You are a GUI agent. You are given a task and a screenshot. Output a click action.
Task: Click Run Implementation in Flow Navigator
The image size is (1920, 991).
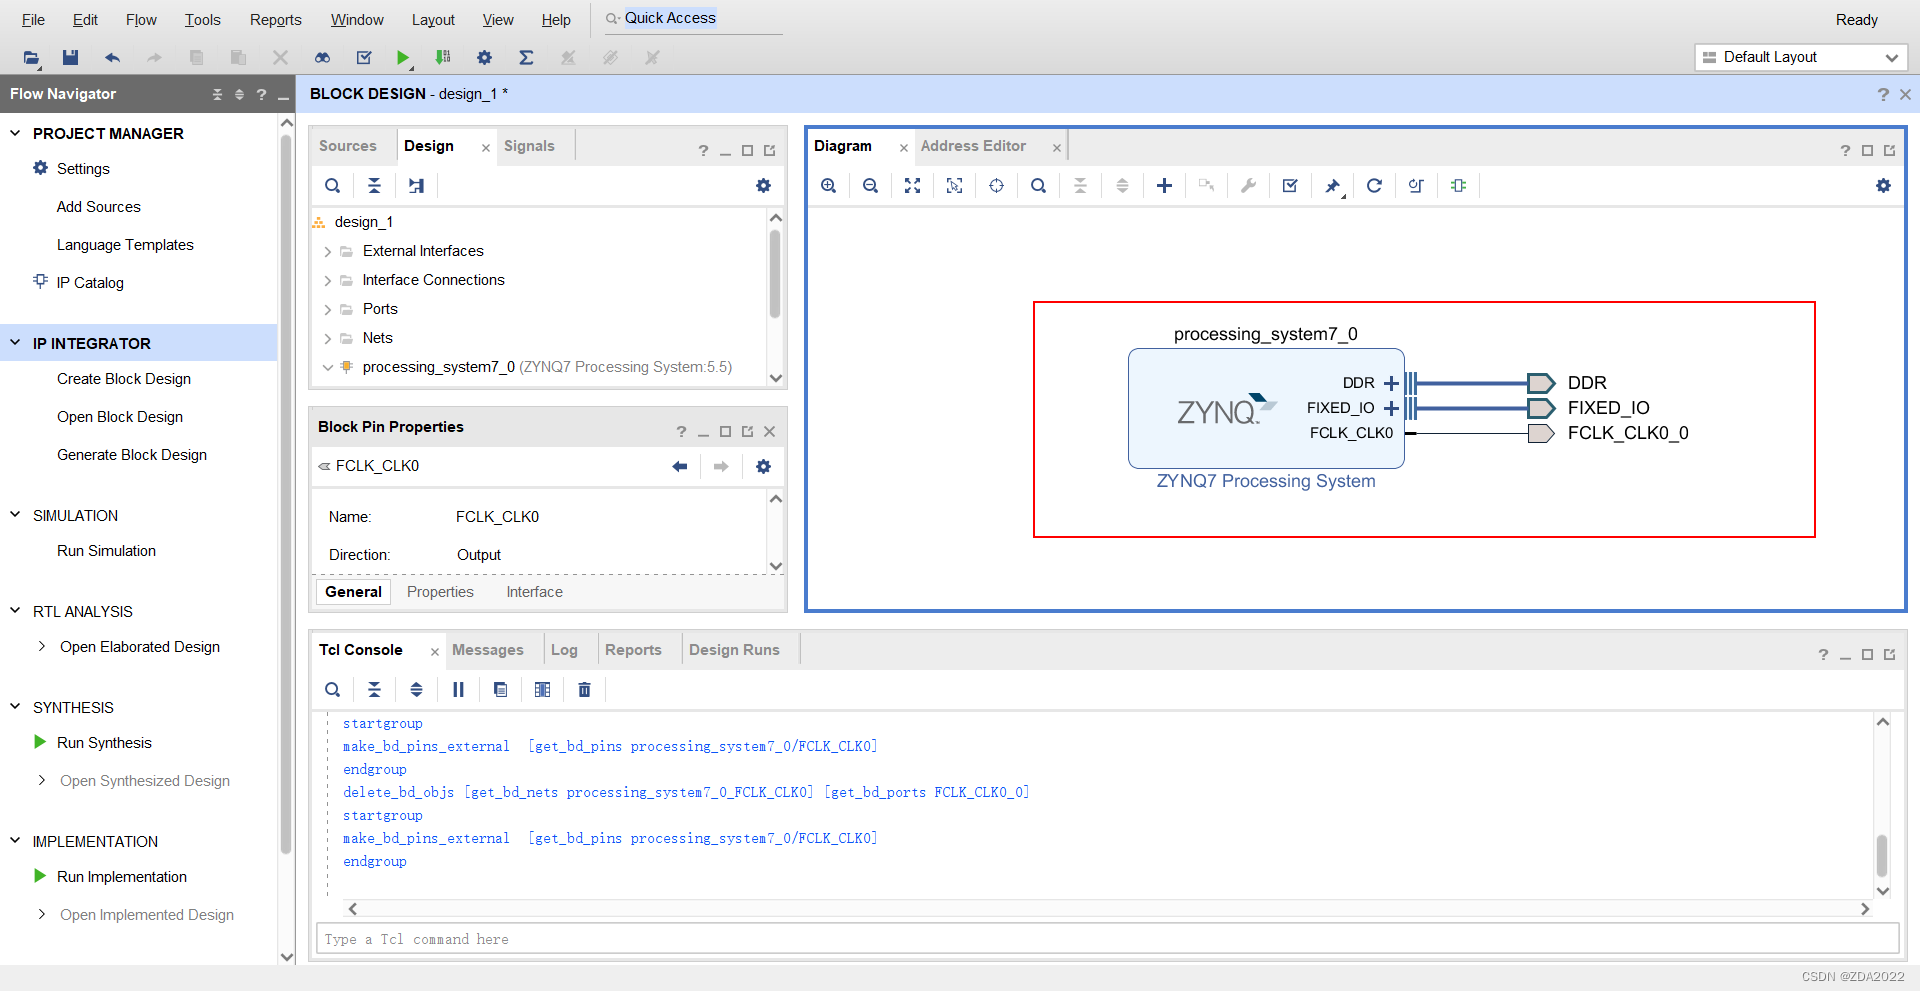(122, 877)
